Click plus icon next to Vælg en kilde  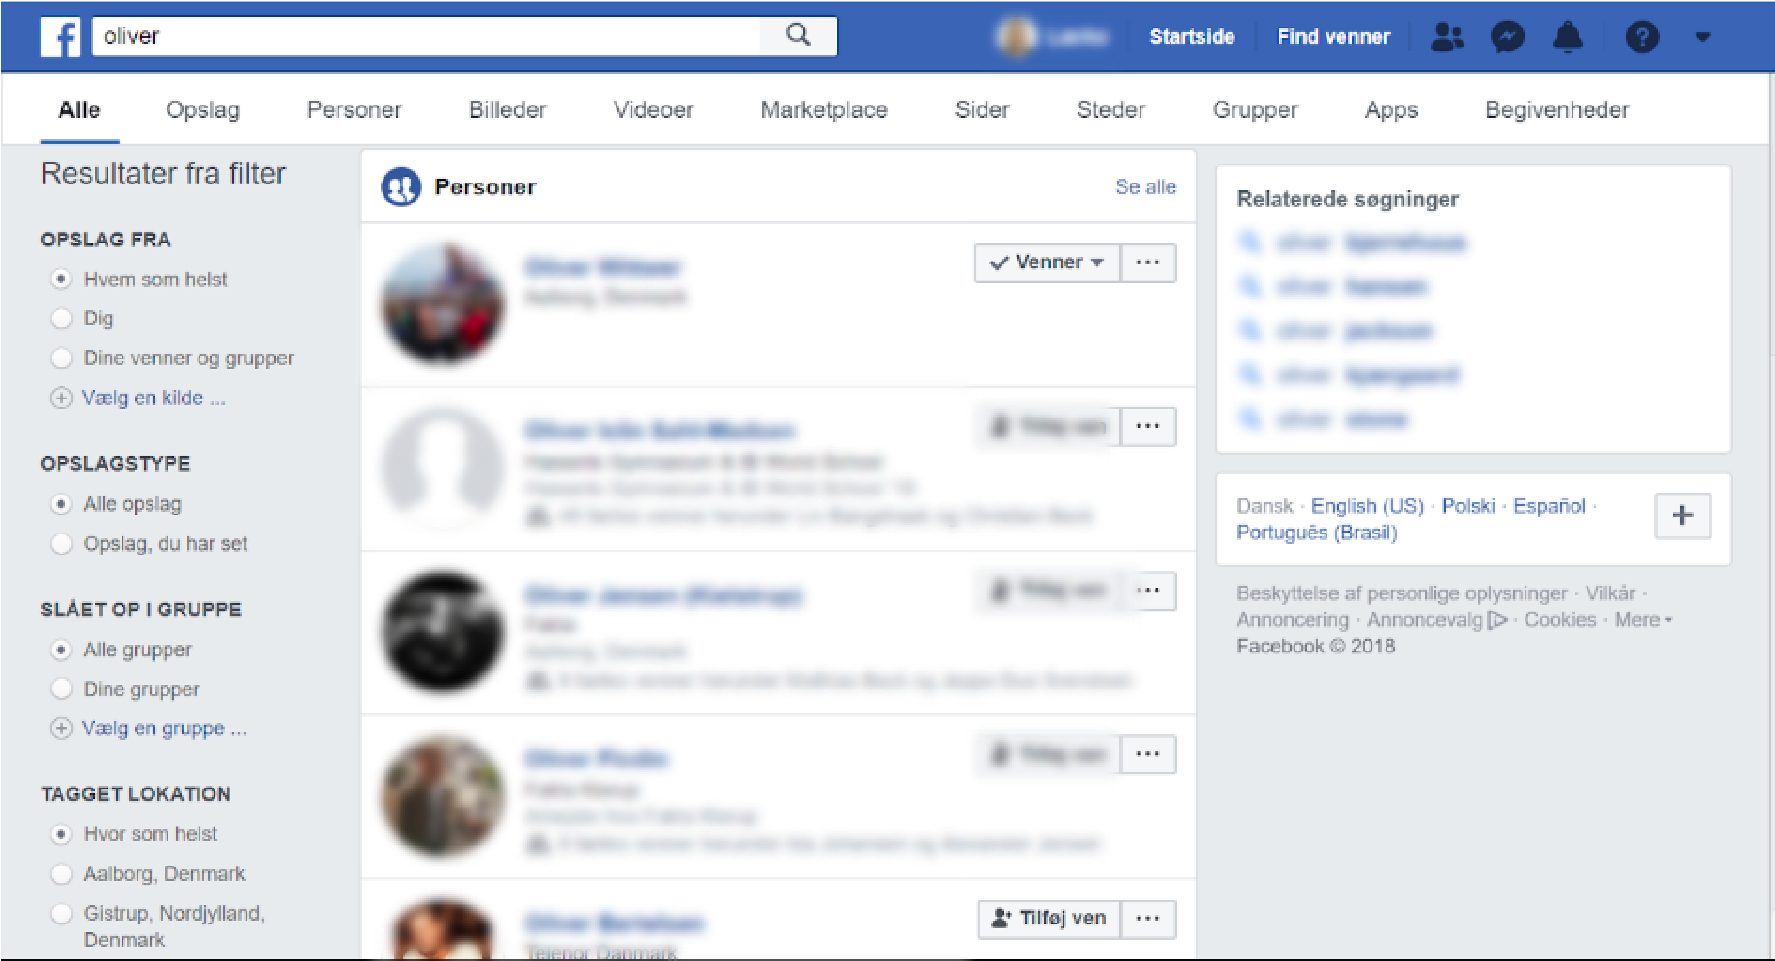(61, 398)
